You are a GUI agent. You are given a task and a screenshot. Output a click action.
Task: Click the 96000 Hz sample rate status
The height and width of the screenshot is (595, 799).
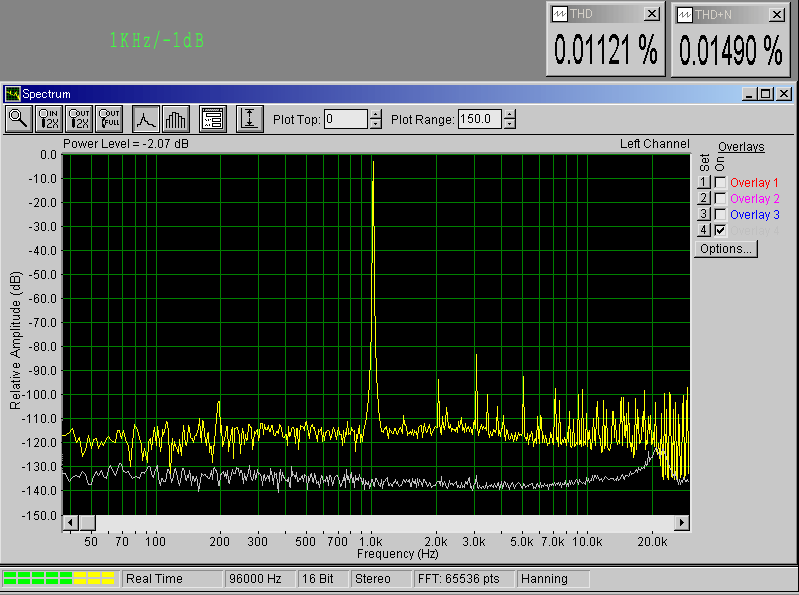tap(260, 579)
